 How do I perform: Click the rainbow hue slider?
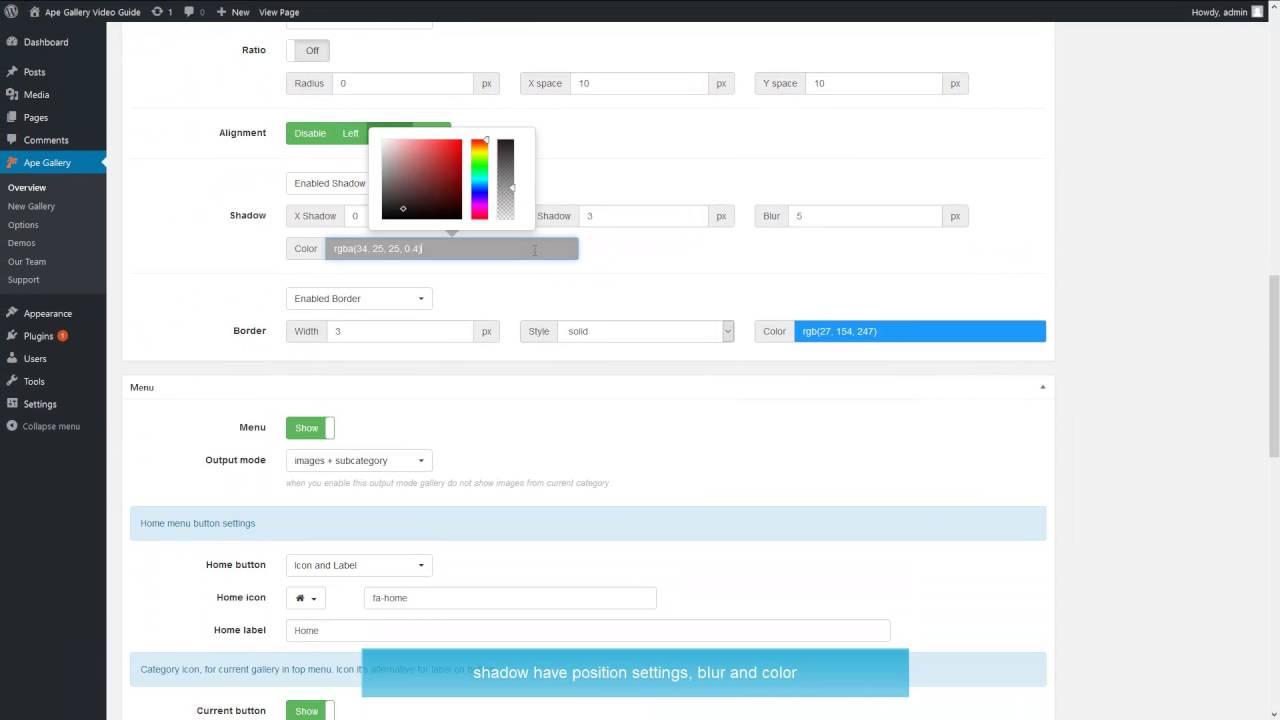click(x=480, y=179)
